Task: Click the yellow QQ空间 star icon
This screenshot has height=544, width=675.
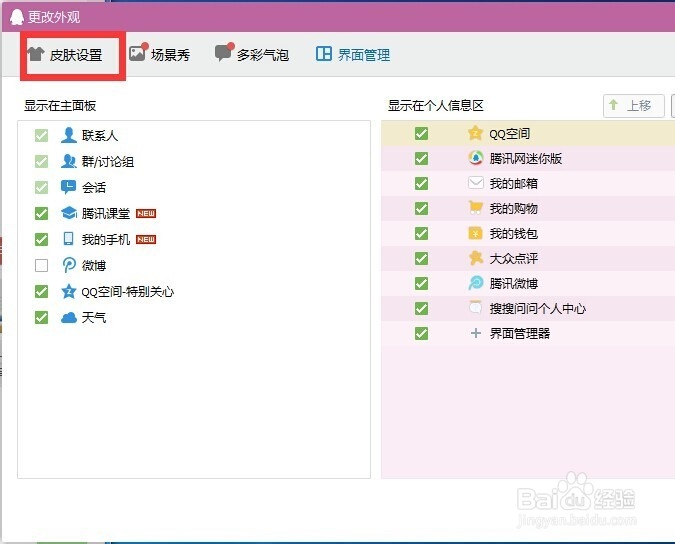Action: (475, 133)
